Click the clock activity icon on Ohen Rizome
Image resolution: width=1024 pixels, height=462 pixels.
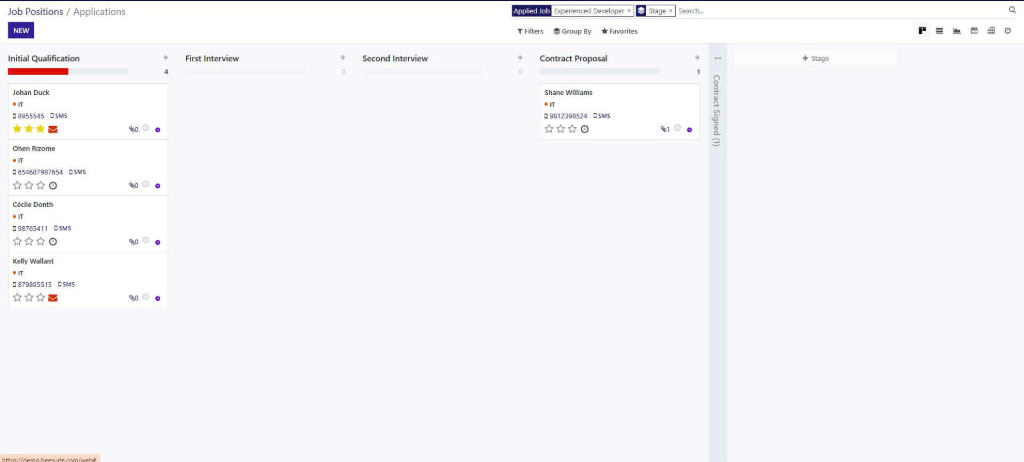(53, 185)
